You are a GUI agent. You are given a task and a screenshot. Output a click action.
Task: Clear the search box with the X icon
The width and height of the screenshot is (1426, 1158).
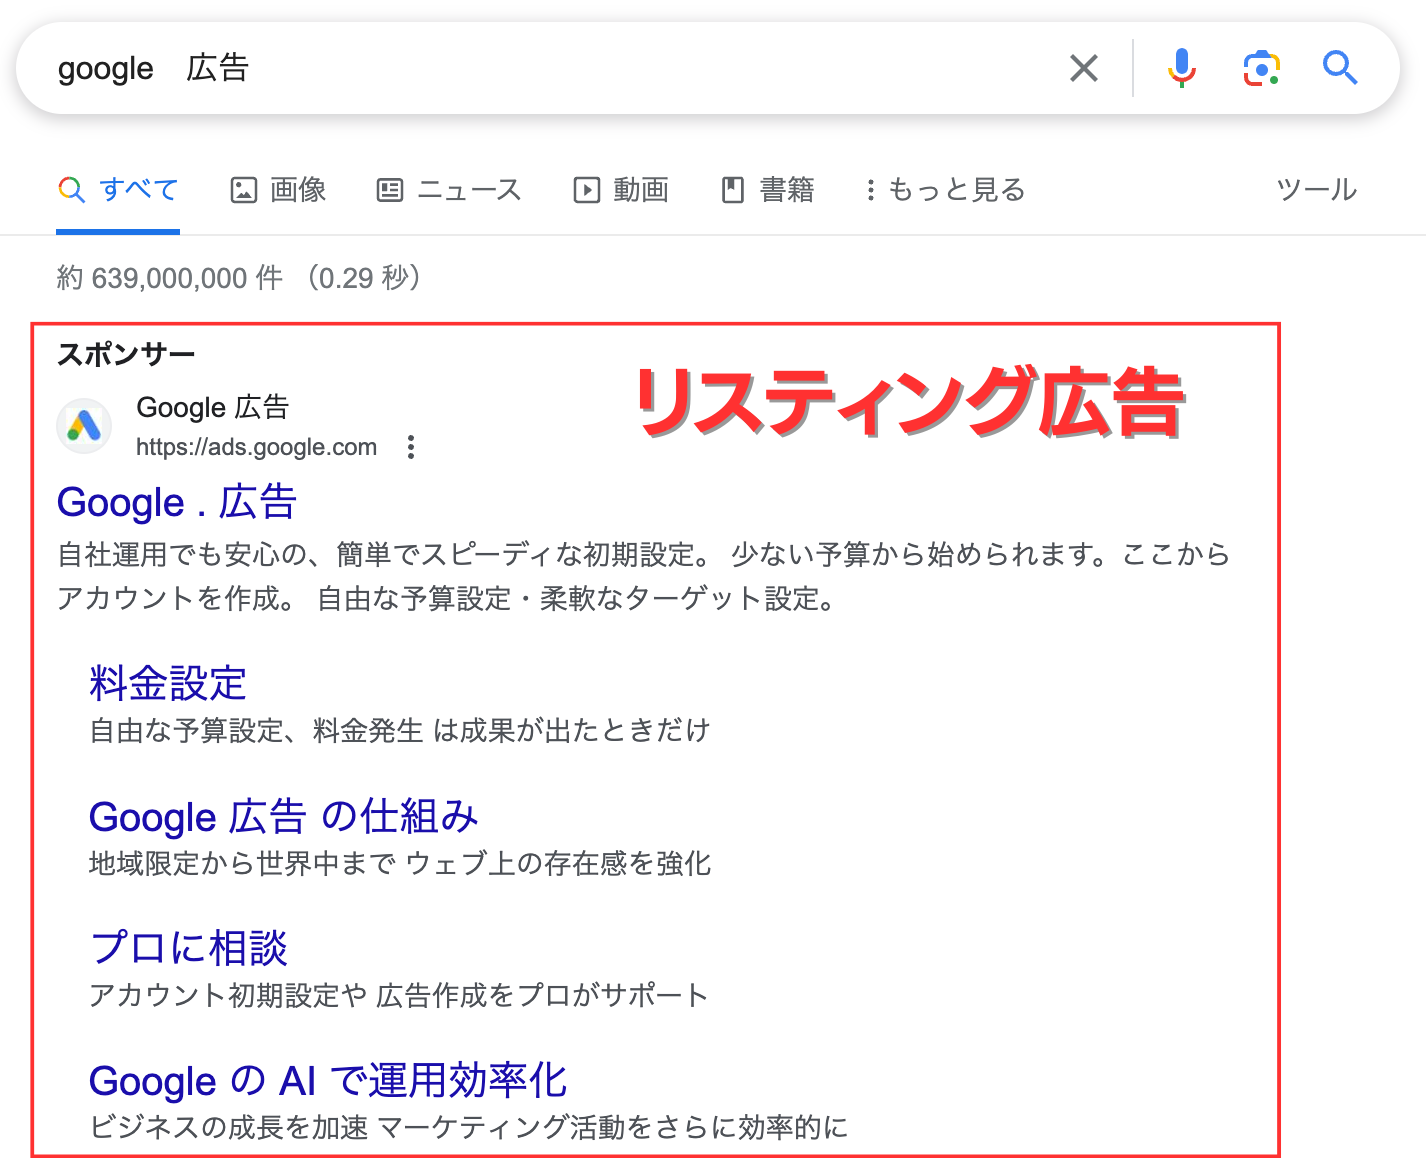(x=1084, y=68)
